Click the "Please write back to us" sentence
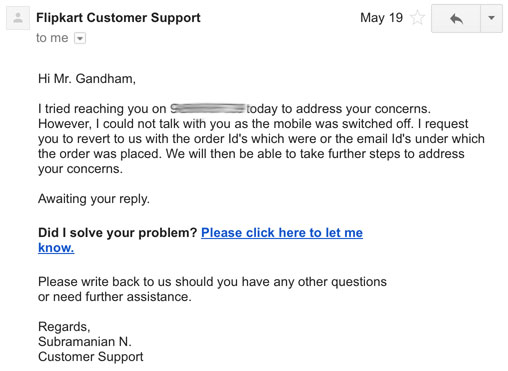Screen dimensions: 508x371 [212, 282]
